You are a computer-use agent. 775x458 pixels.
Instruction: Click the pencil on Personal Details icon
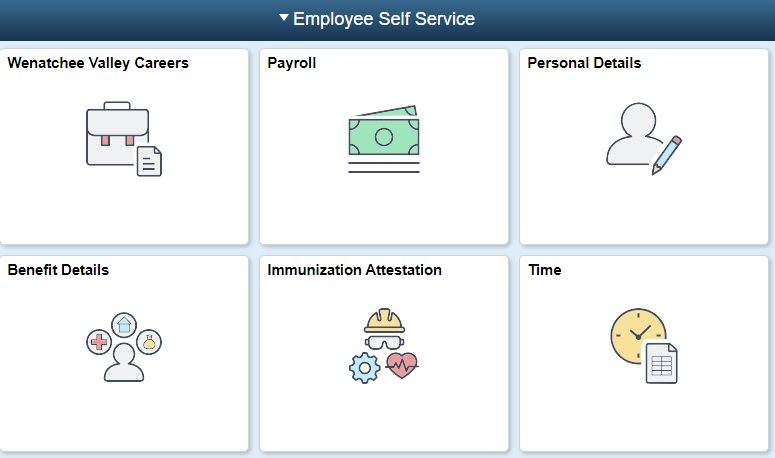pos(666,154)
